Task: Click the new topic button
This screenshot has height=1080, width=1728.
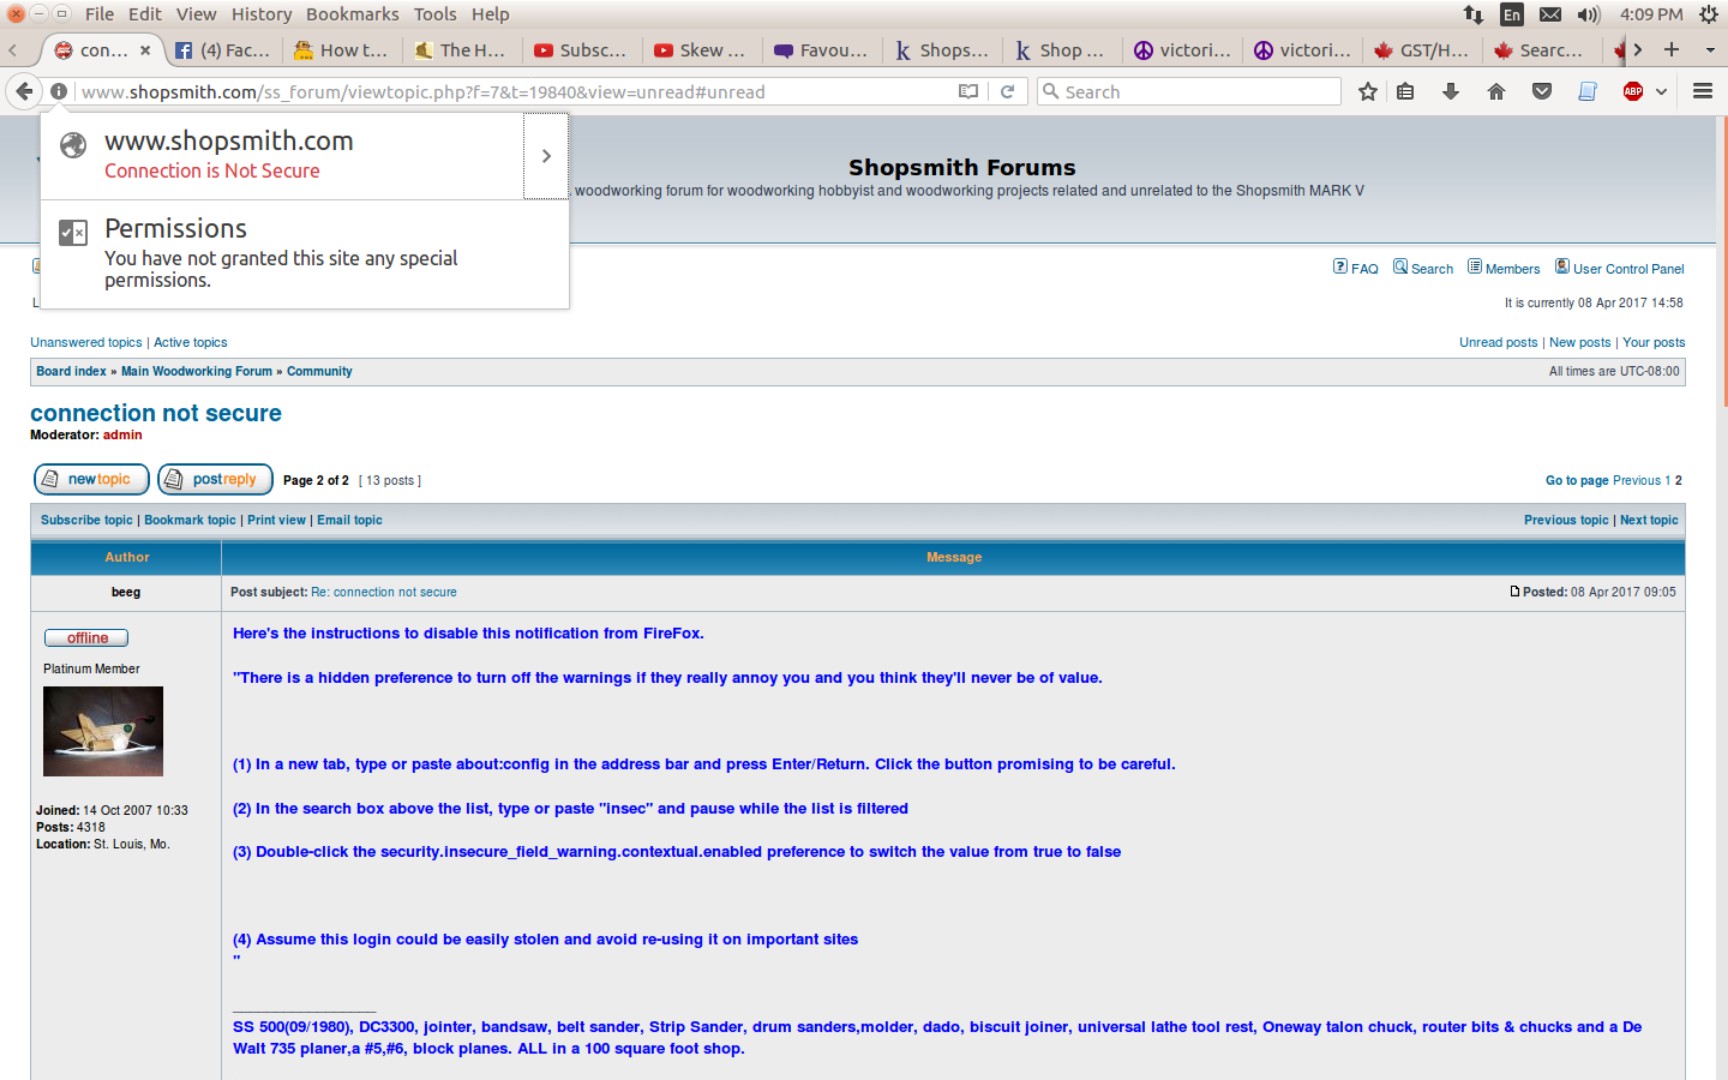Action: coord(91,479)
